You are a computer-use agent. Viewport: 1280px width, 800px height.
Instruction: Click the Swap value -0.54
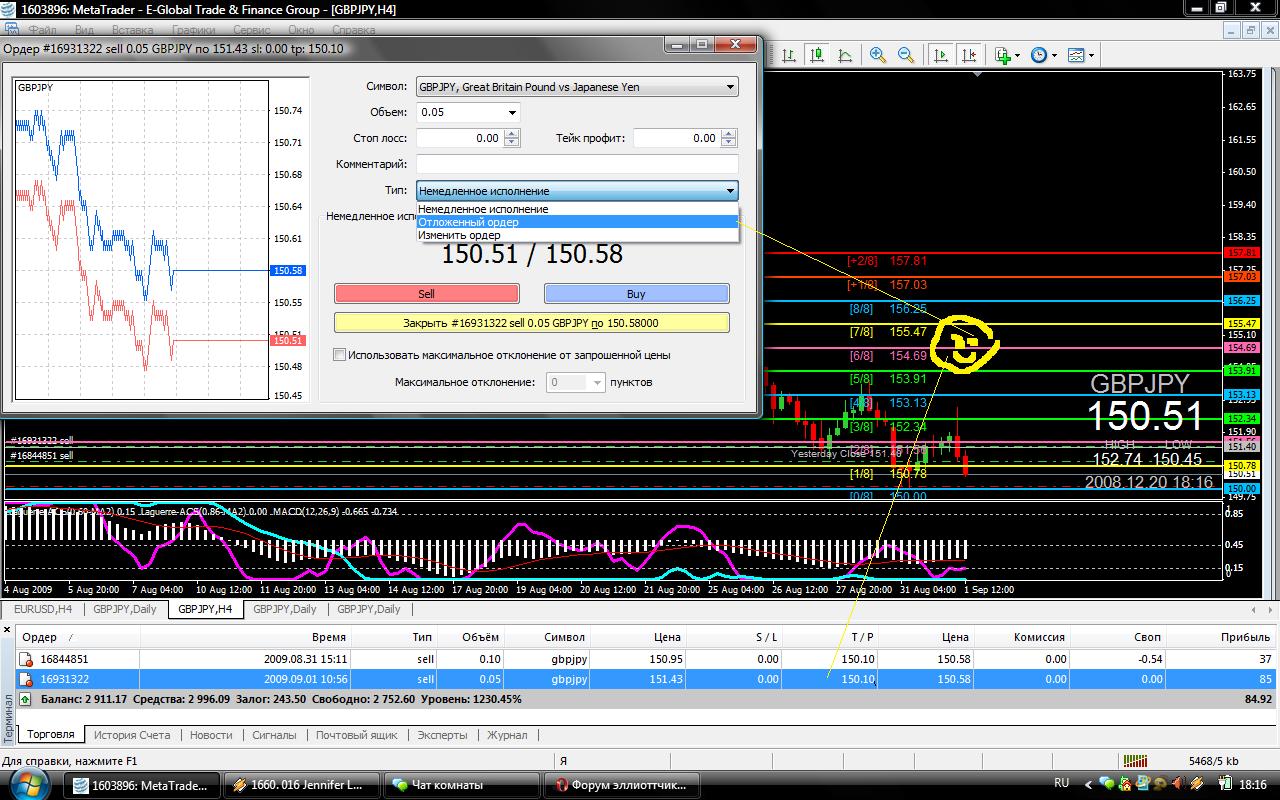coord(1148,659)
